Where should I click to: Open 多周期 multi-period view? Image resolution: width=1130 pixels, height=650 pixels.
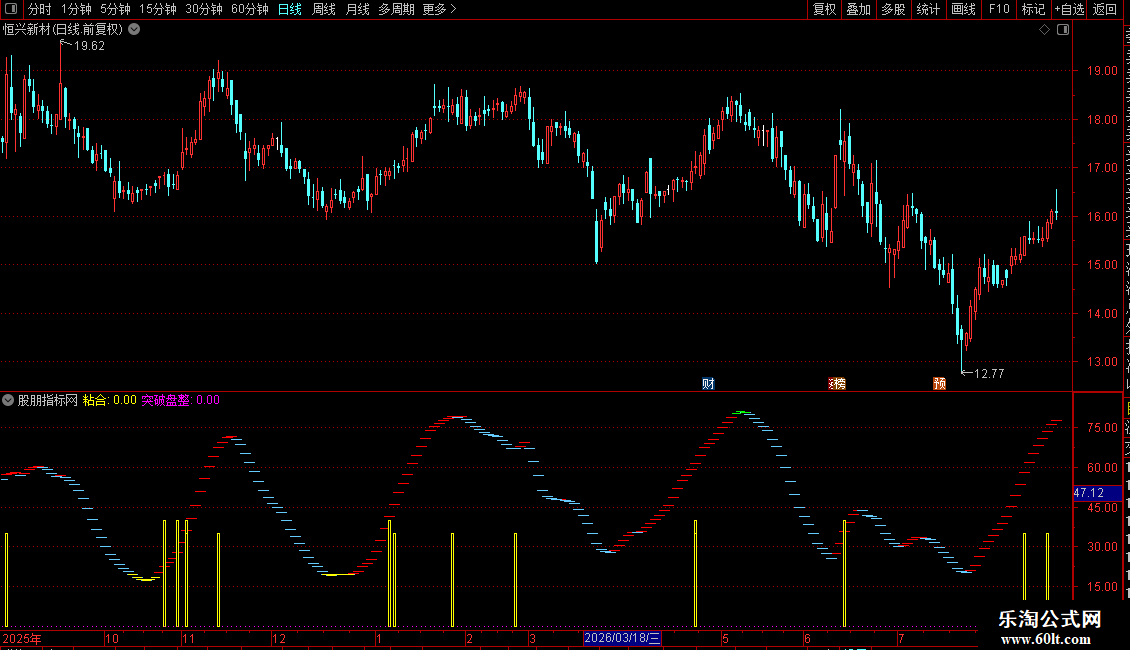pos(396,9)
